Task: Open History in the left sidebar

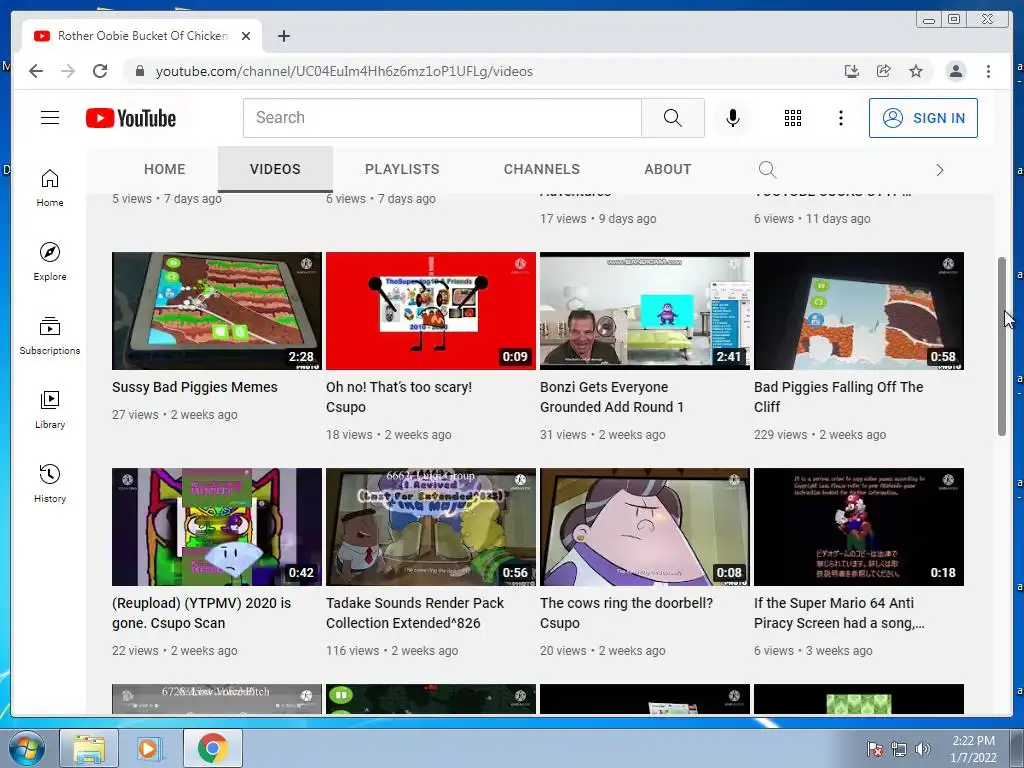Action: 50,483
